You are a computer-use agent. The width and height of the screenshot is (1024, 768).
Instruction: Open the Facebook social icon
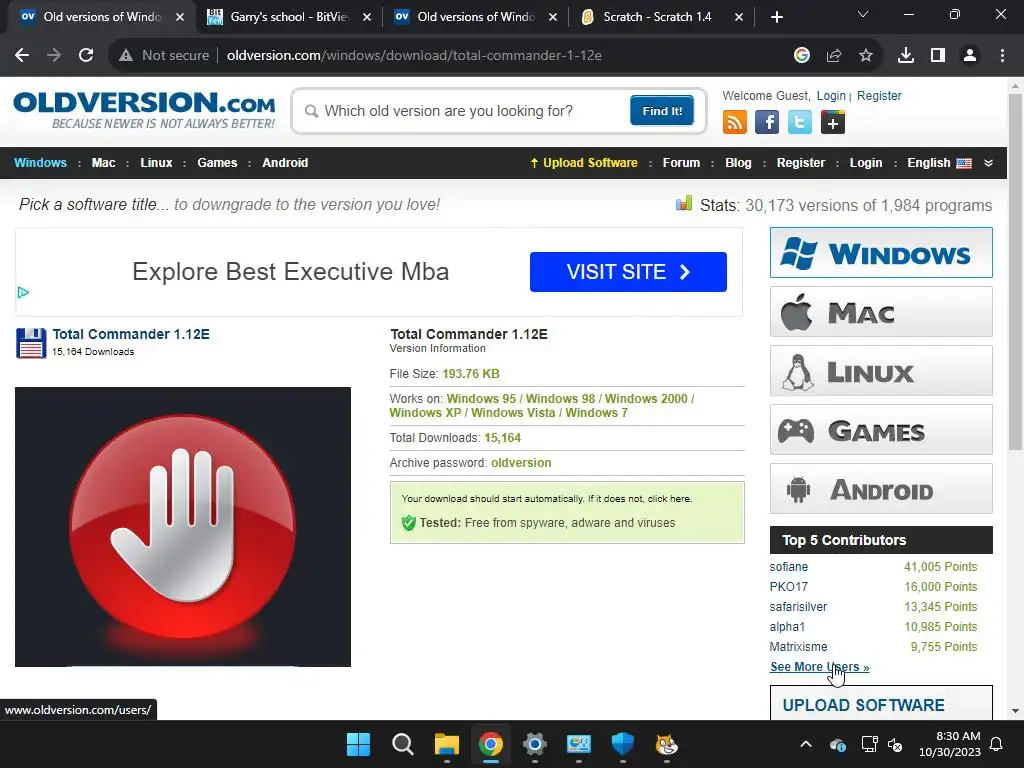[767, 122]
